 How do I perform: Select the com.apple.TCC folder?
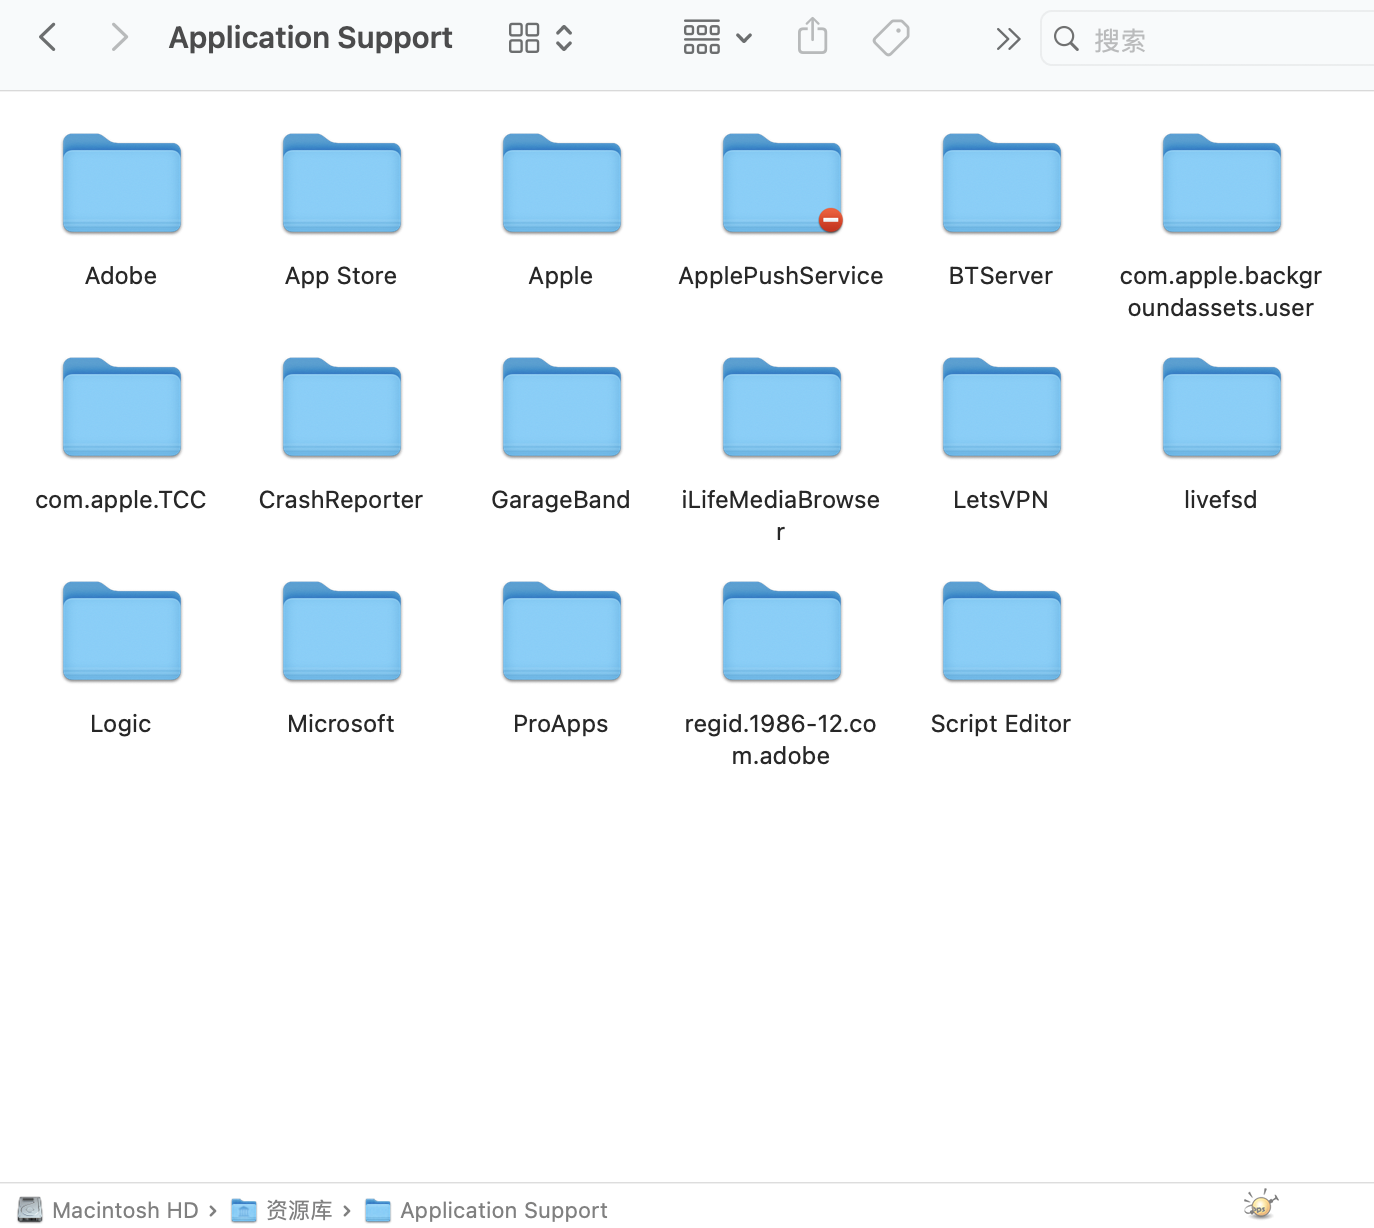click(x=122, y=409)
